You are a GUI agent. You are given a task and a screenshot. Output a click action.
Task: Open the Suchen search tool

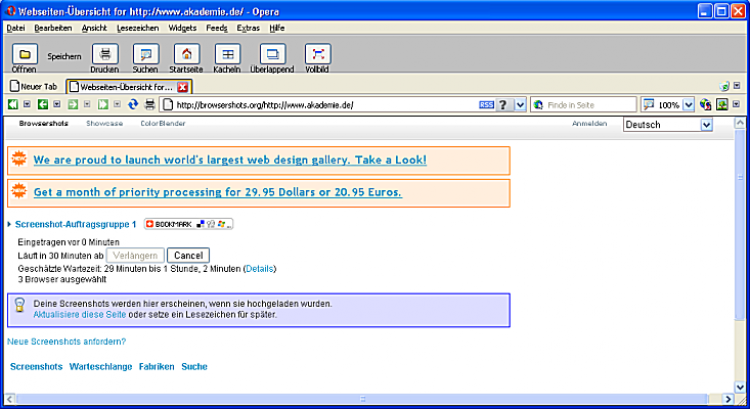[x=144, y=54]
